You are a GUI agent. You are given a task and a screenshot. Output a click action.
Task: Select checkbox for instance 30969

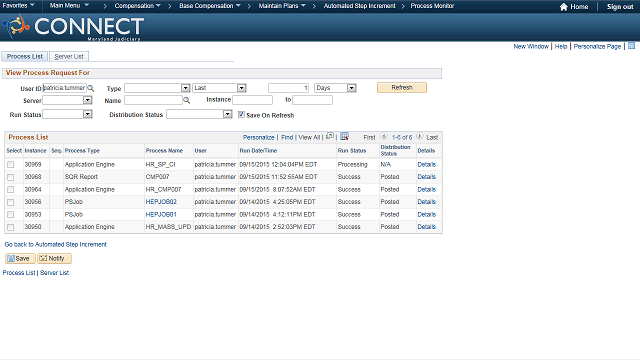coord(11,164)
